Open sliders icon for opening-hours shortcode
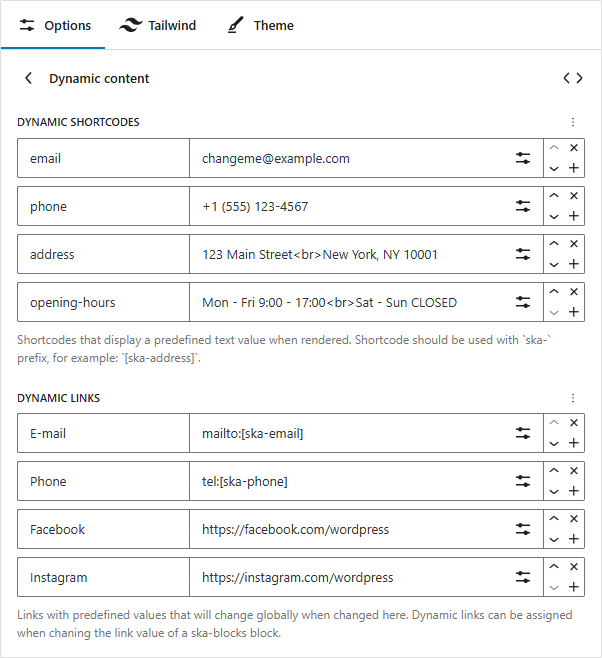Image resolution: width=602 pixels, height=658 pixels. [522, 302]
